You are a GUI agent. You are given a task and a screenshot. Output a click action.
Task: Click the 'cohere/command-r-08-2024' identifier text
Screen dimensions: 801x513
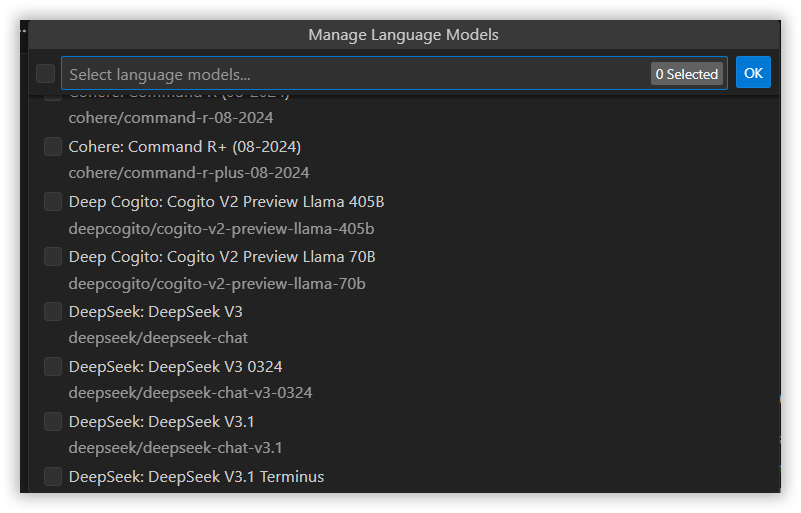point(171,118)
